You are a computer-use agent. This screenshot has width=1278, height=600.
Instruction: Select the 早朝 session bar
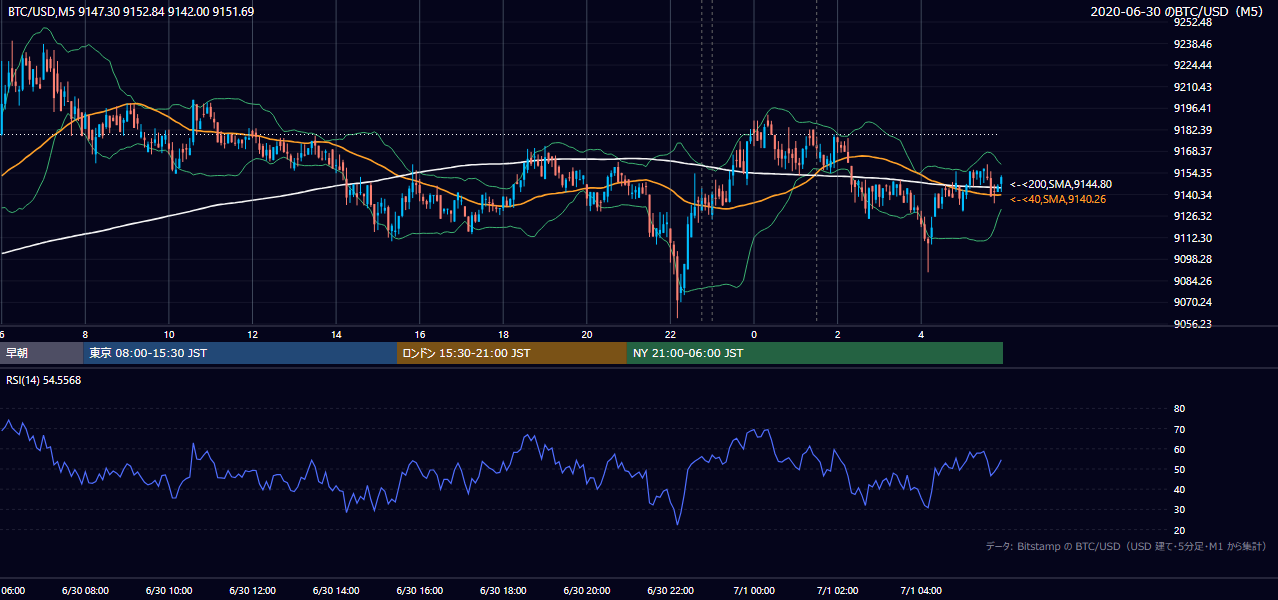coord(41,353)
